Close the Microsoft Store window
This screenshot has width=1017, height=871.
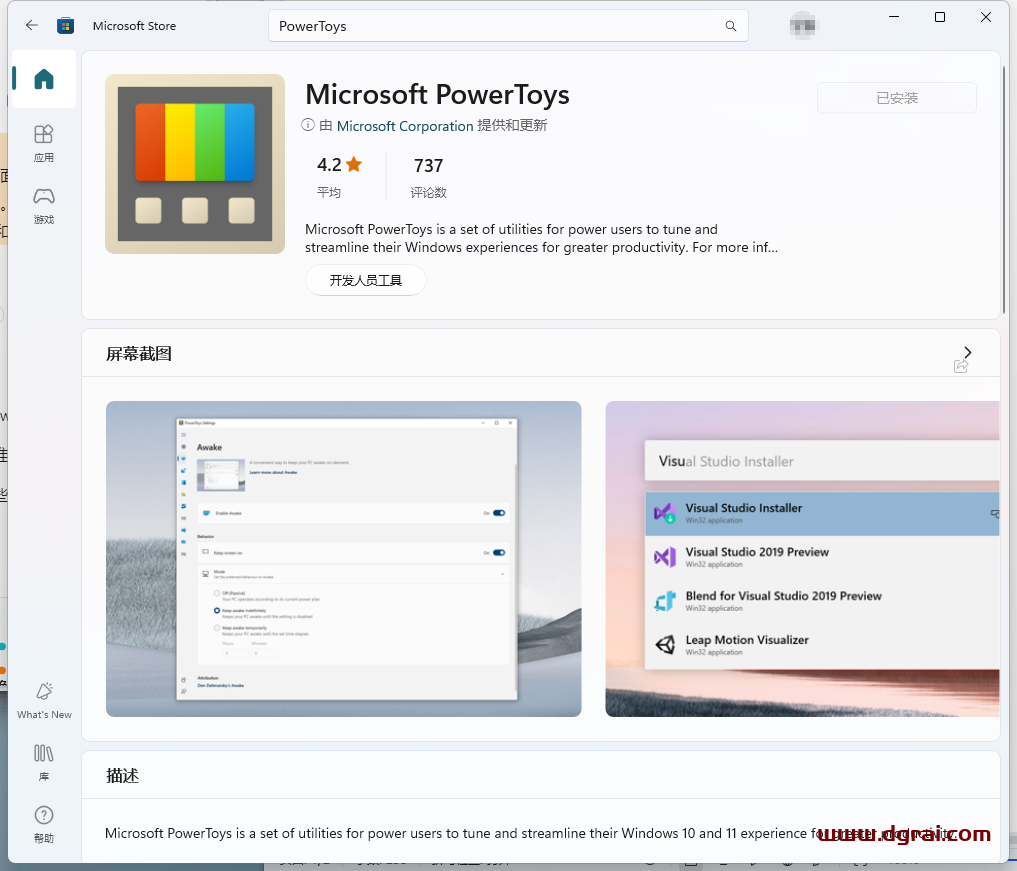click(x=986, y=17)
